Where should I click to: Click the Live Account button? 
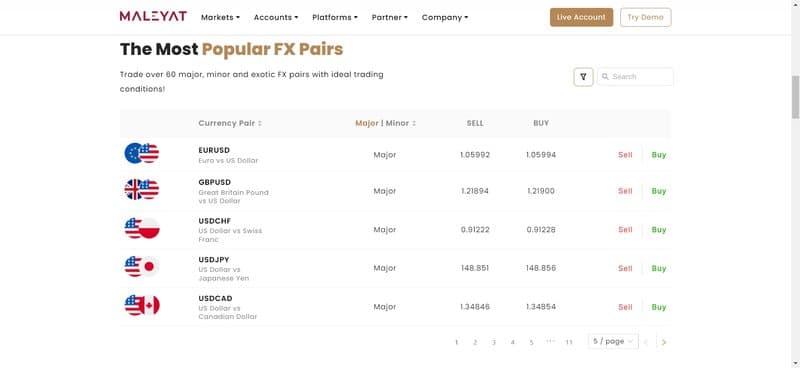(581, 17)
